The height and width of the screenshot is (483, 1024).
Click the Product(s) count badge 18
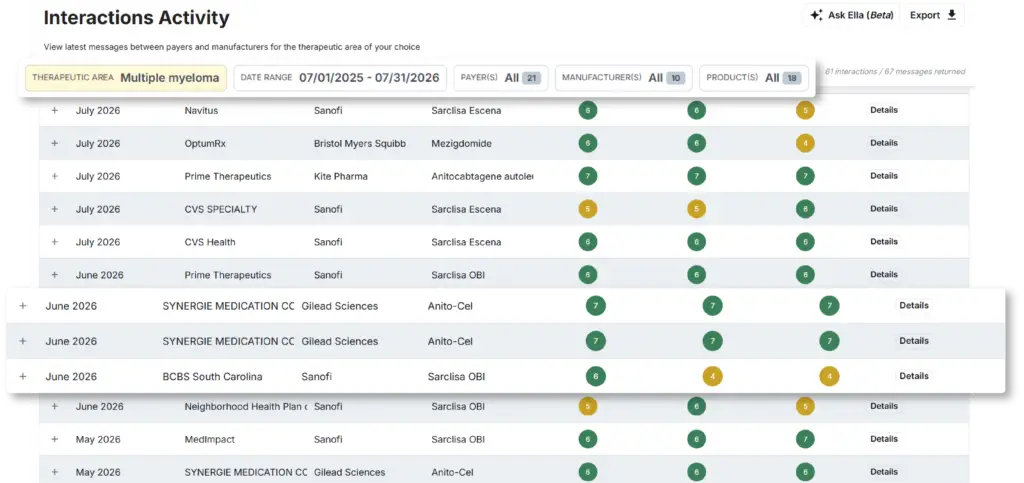tap(792, 78)
